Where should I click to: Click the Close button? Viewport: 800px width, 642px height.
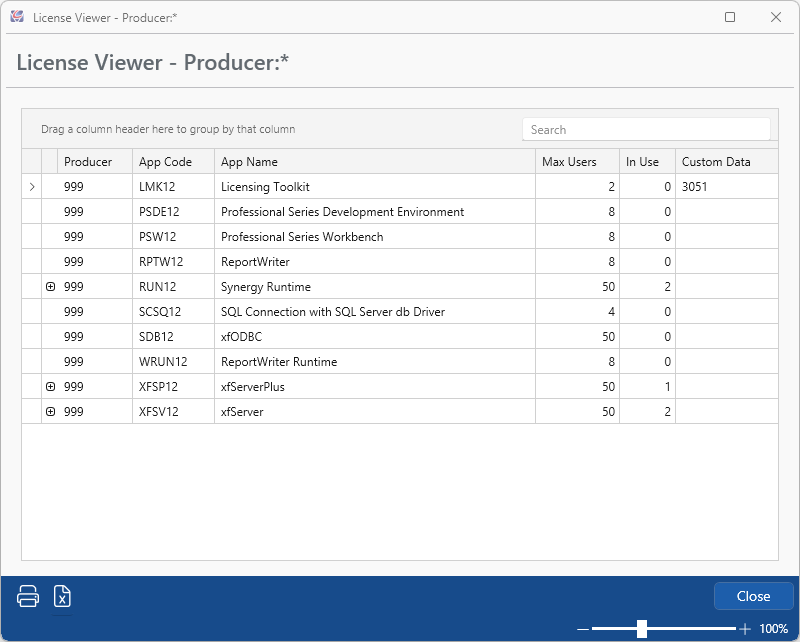(x=753, y=596)
